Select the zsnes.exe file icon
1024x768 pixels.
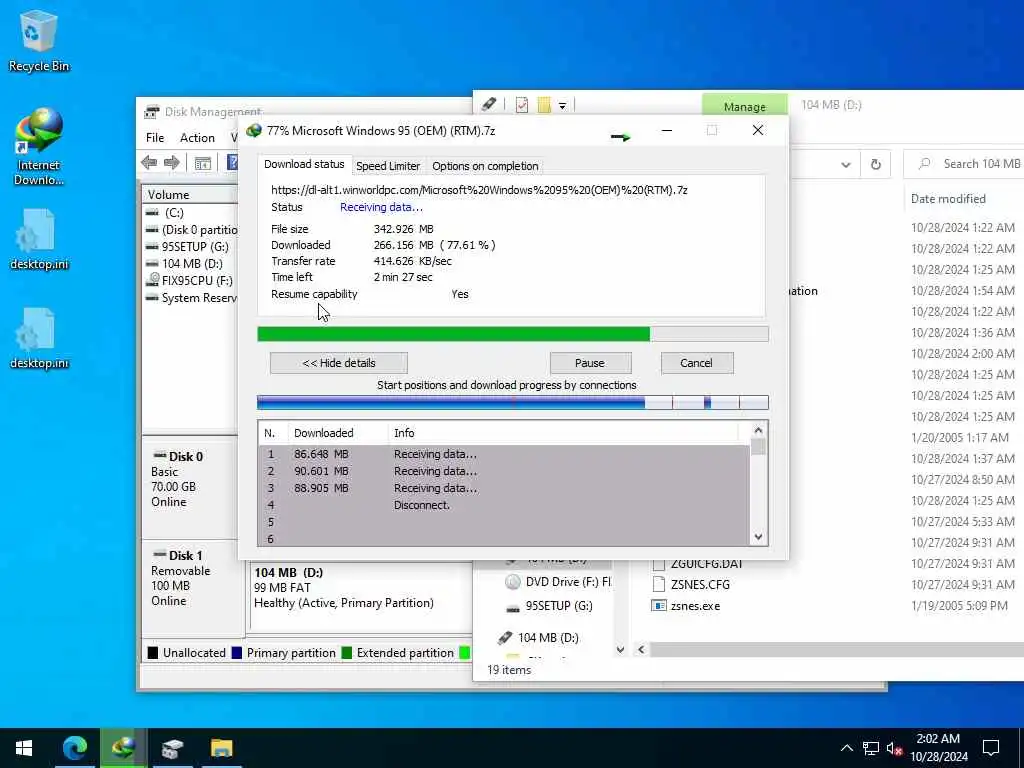pyautogui.click(x=659, y=606)
